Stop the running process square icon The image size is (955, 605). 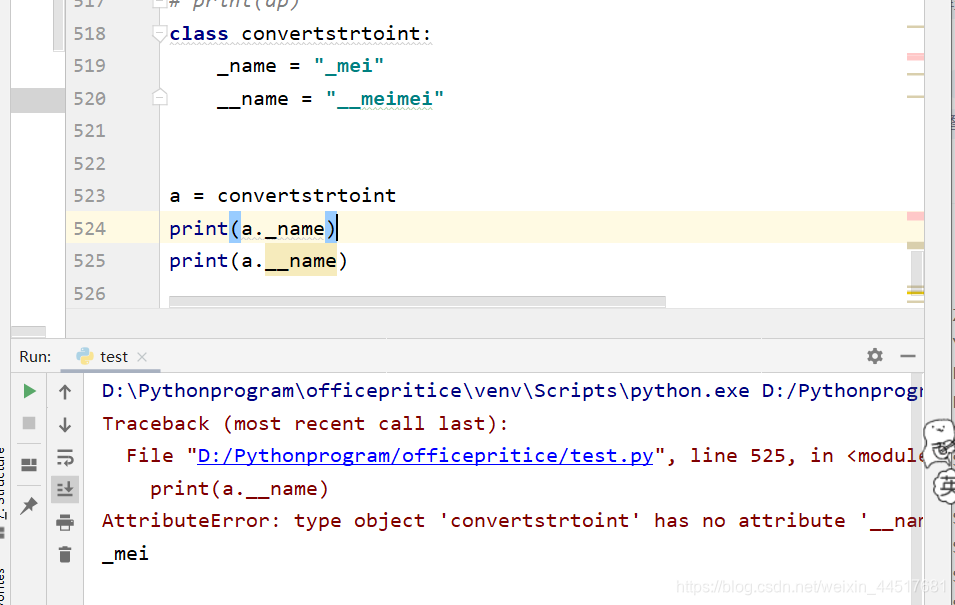click(29, 423)
